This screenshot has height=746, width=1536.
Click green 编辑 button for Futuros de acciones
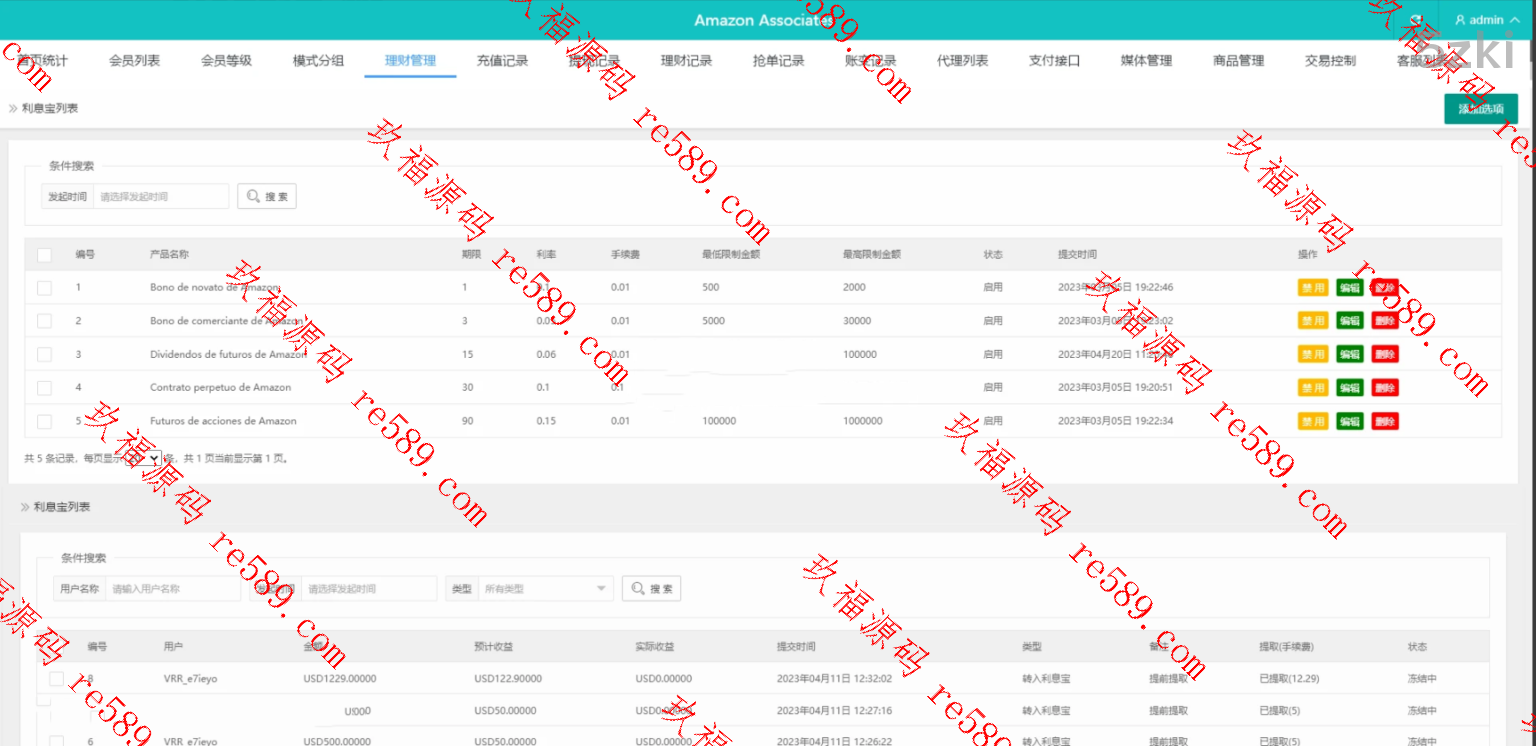coord(1349,422)
